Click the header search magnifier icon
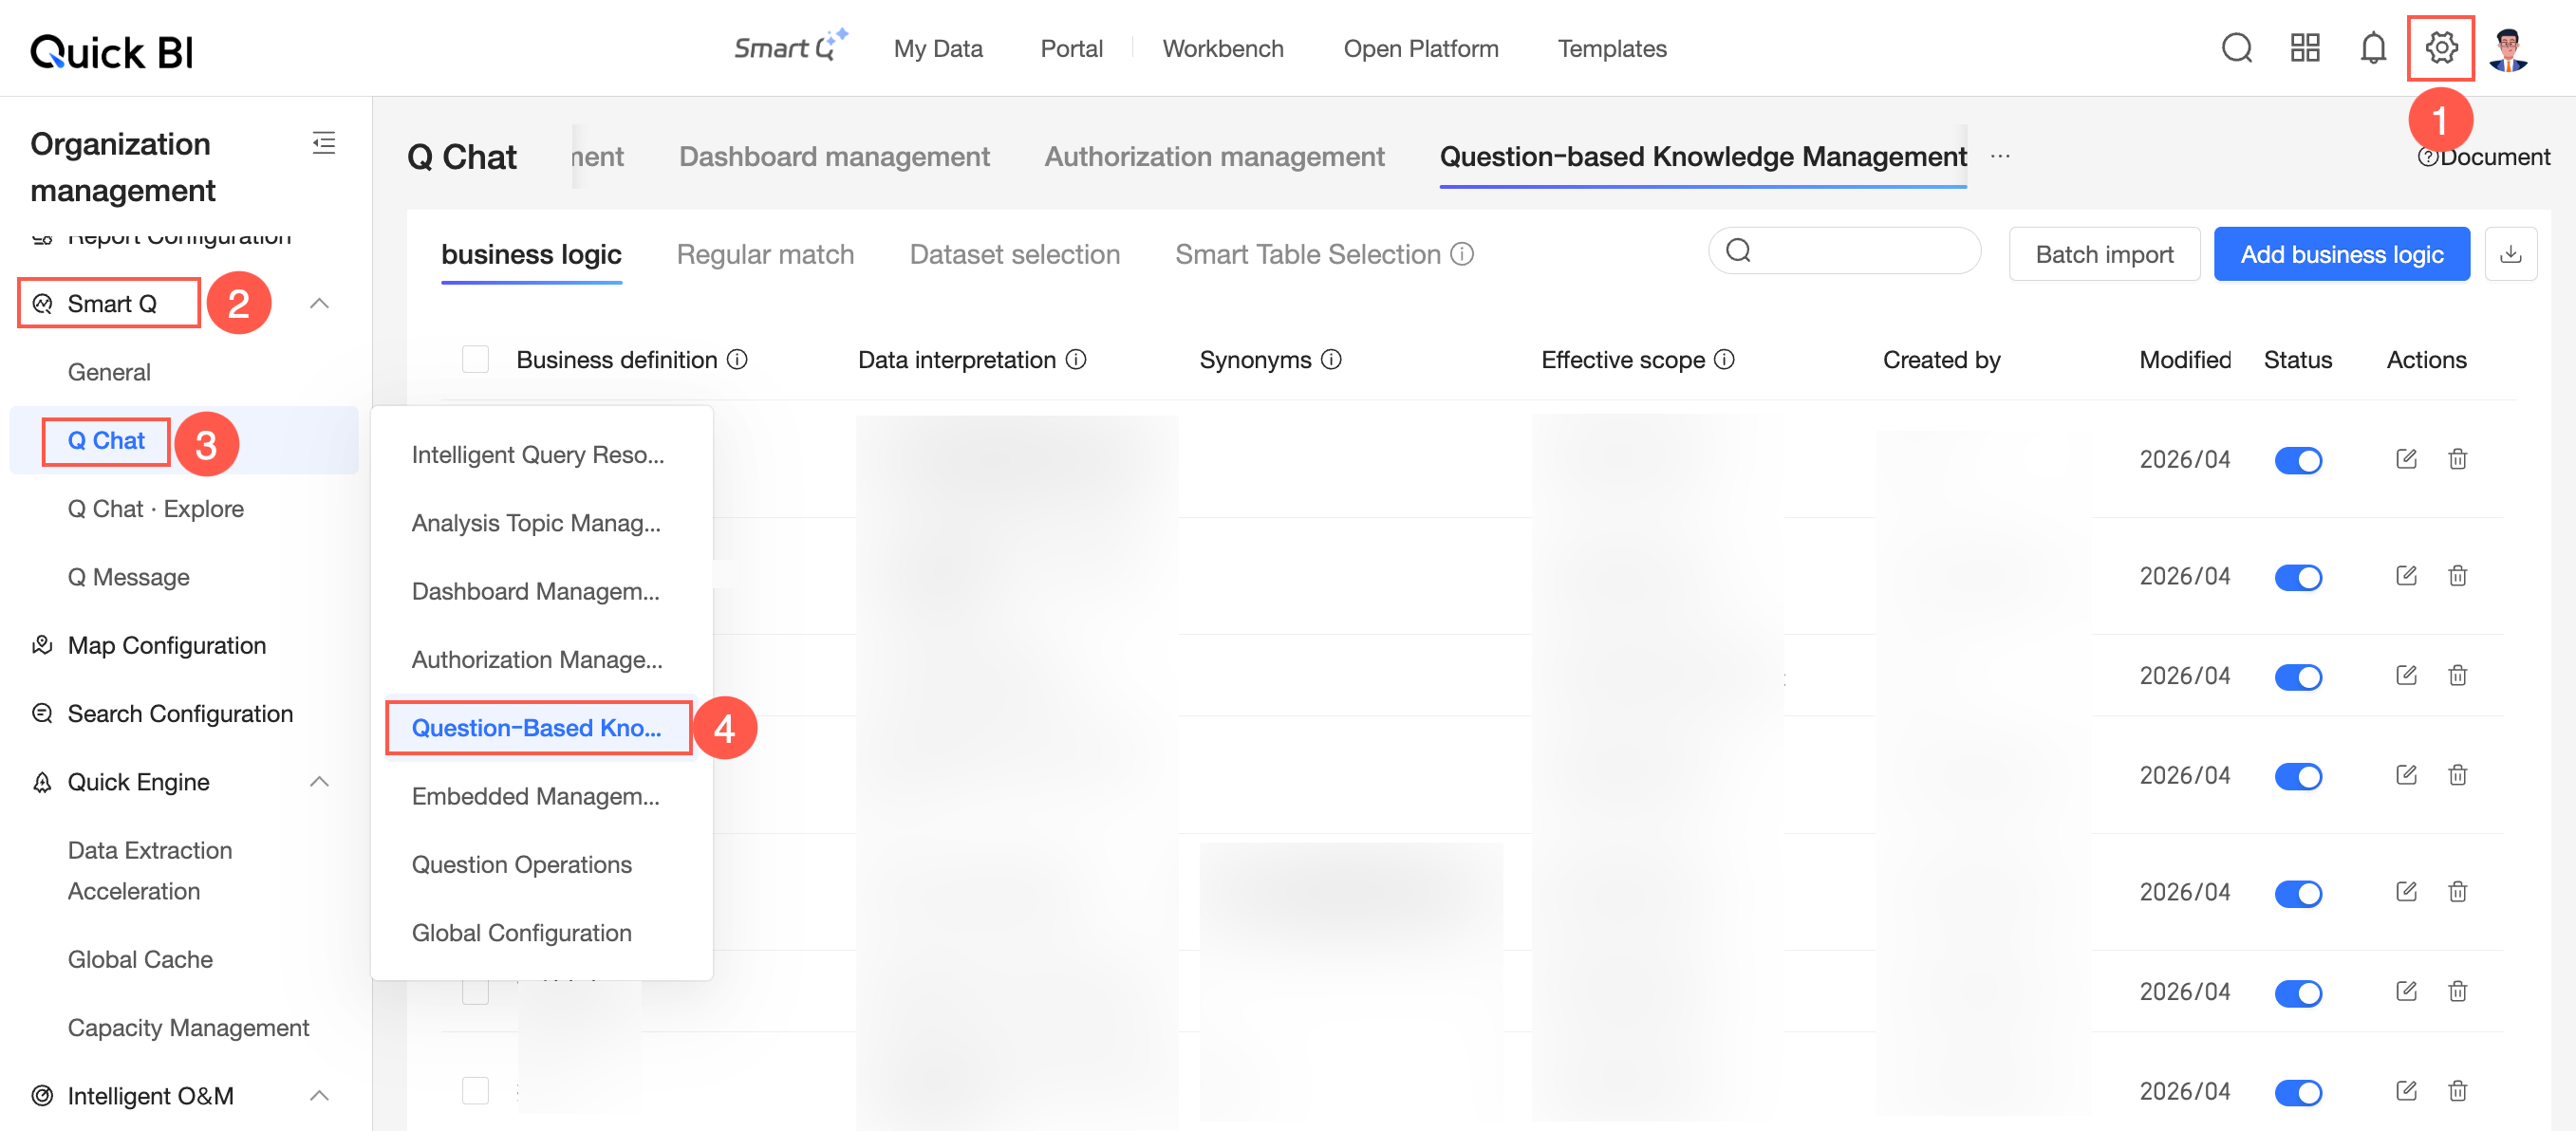This screenshot has height=1131, width=2576. [x=2237, y=47]
